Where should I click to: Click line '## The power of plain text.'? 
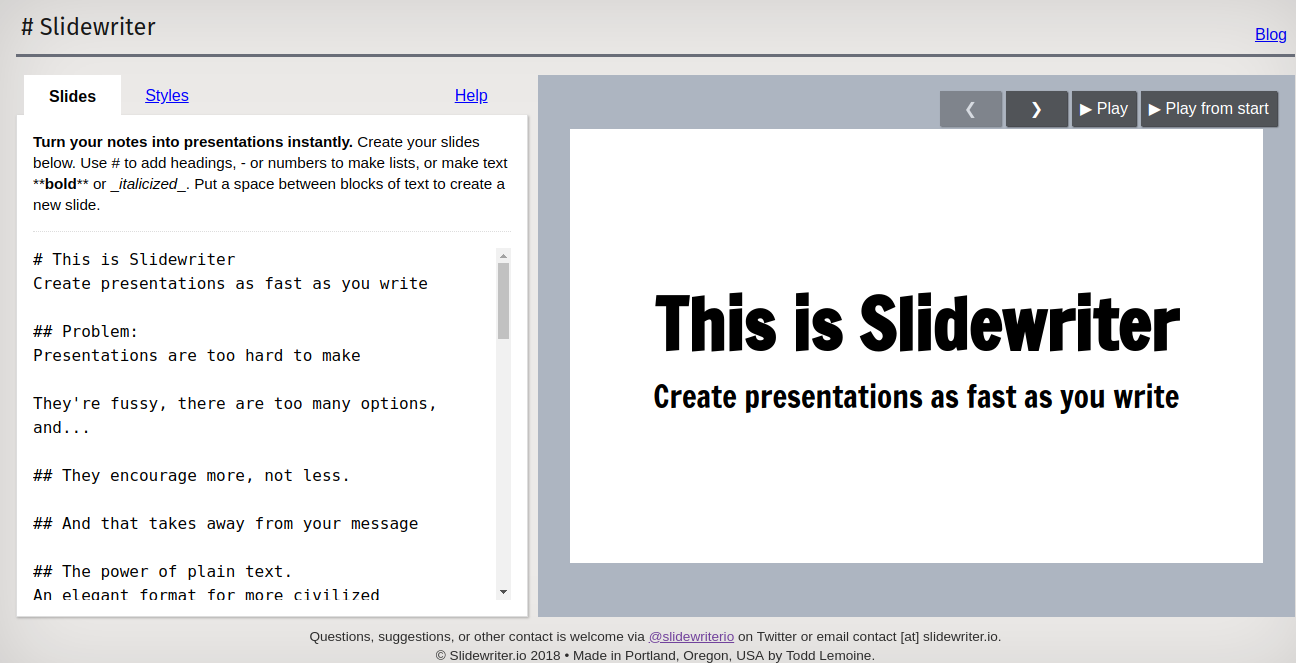(163, 572)
